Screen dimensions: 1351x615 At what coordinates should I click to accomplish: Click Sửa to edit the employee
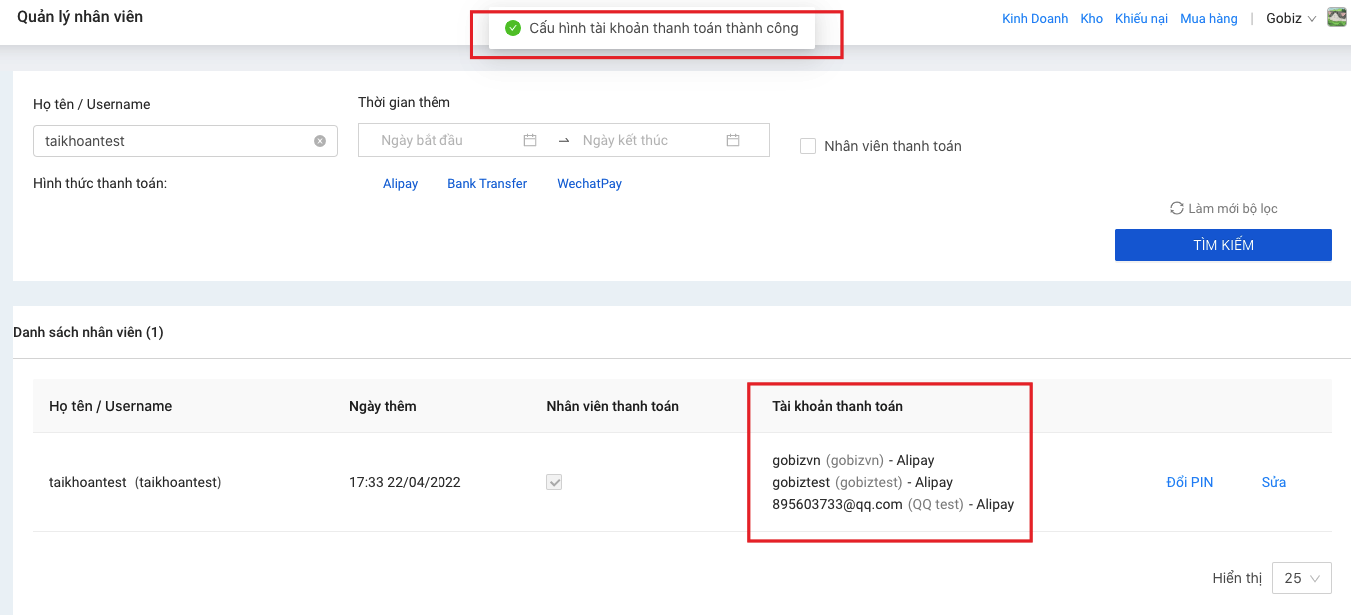(1273, 482)
